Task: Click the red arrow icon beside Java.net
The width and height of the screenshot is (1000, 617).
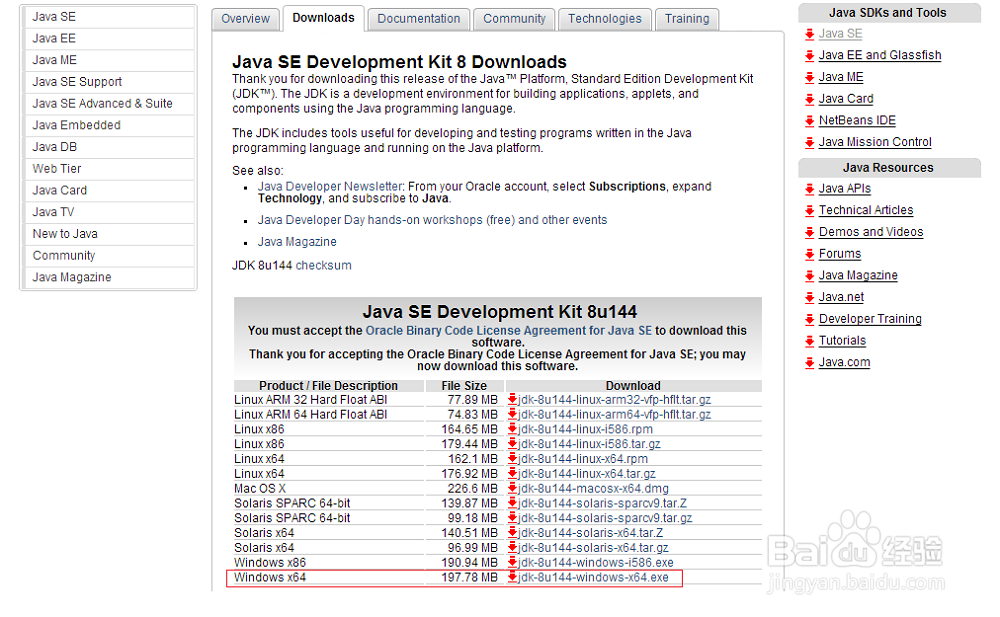Action: [x=809, y=297]
